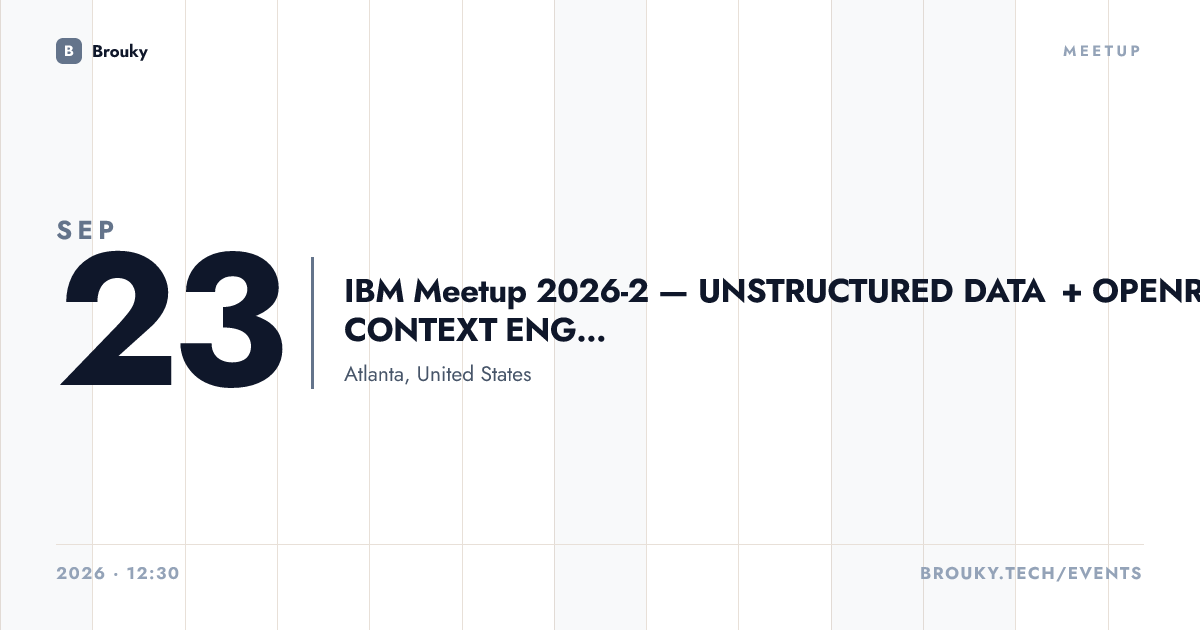Click the 12:30 event time
The width and height of the screenshot is (1200, 630).
pyautogui.click(x=153, y=574)
